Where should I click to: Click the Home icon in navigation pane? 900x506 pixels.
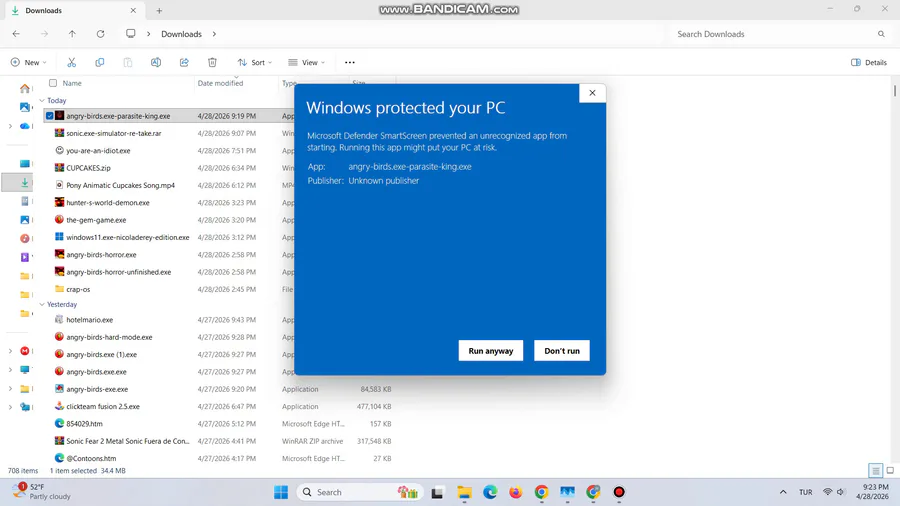(25, 88)
